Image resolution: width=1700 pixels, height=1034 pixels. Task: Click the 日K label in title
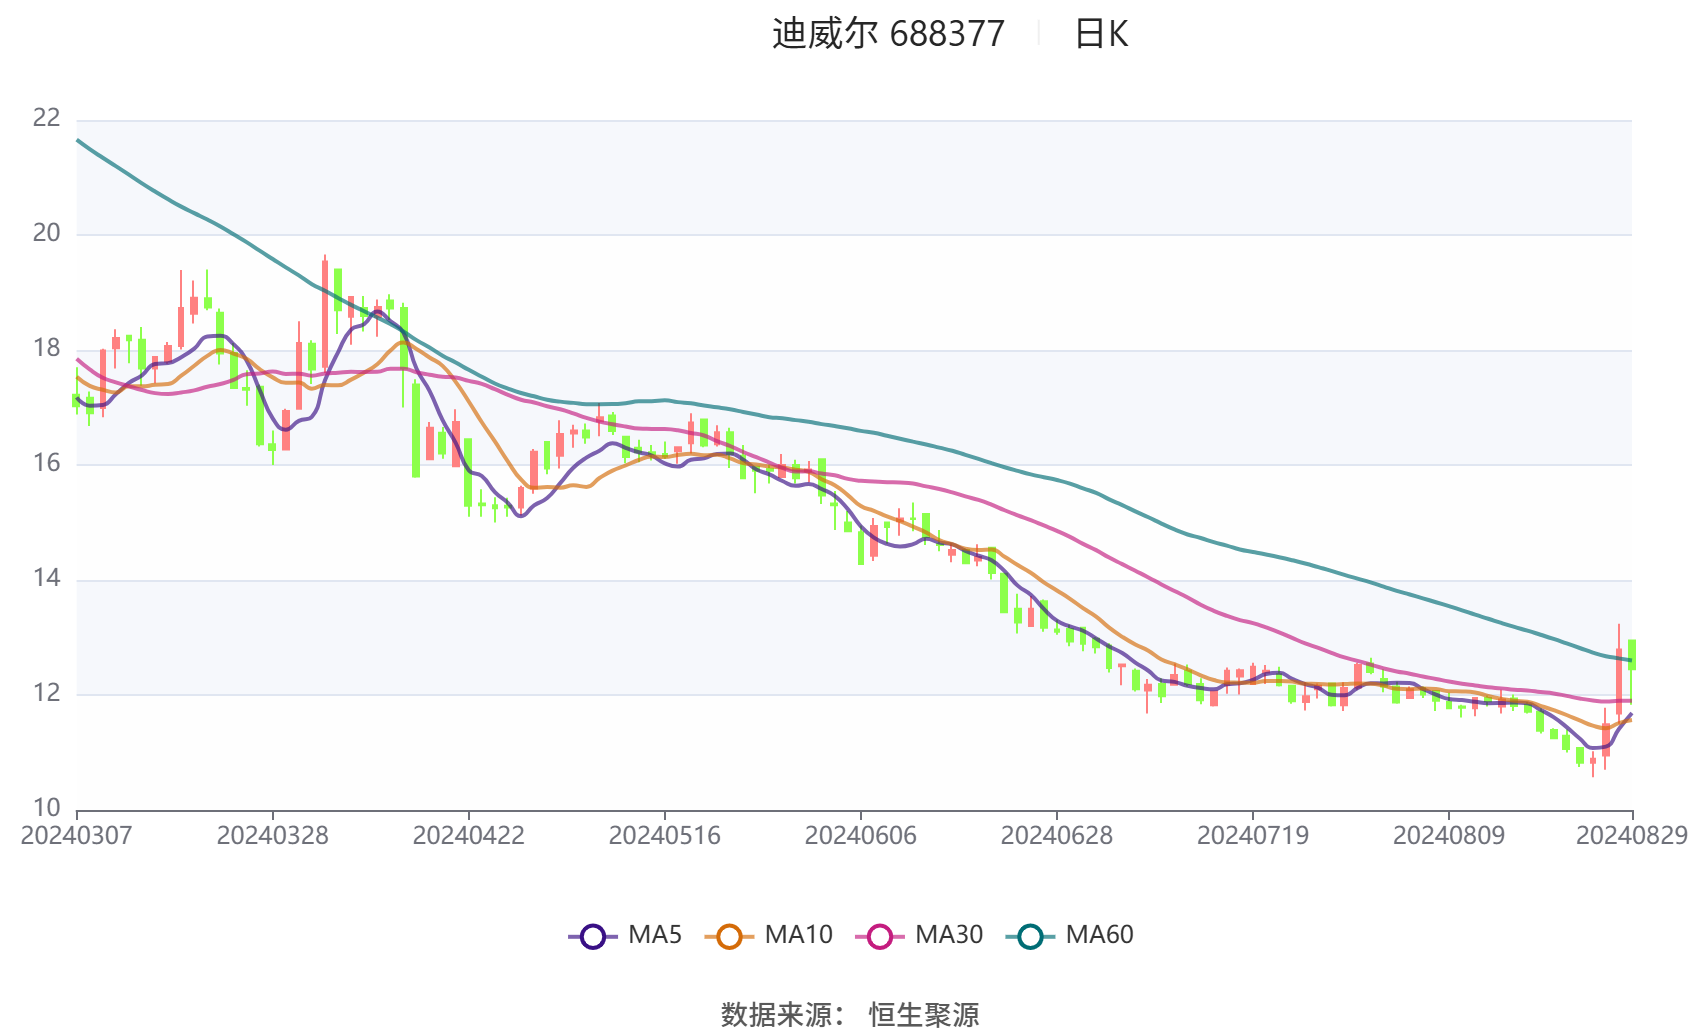pyautogui.click(x=1101, y=34)
